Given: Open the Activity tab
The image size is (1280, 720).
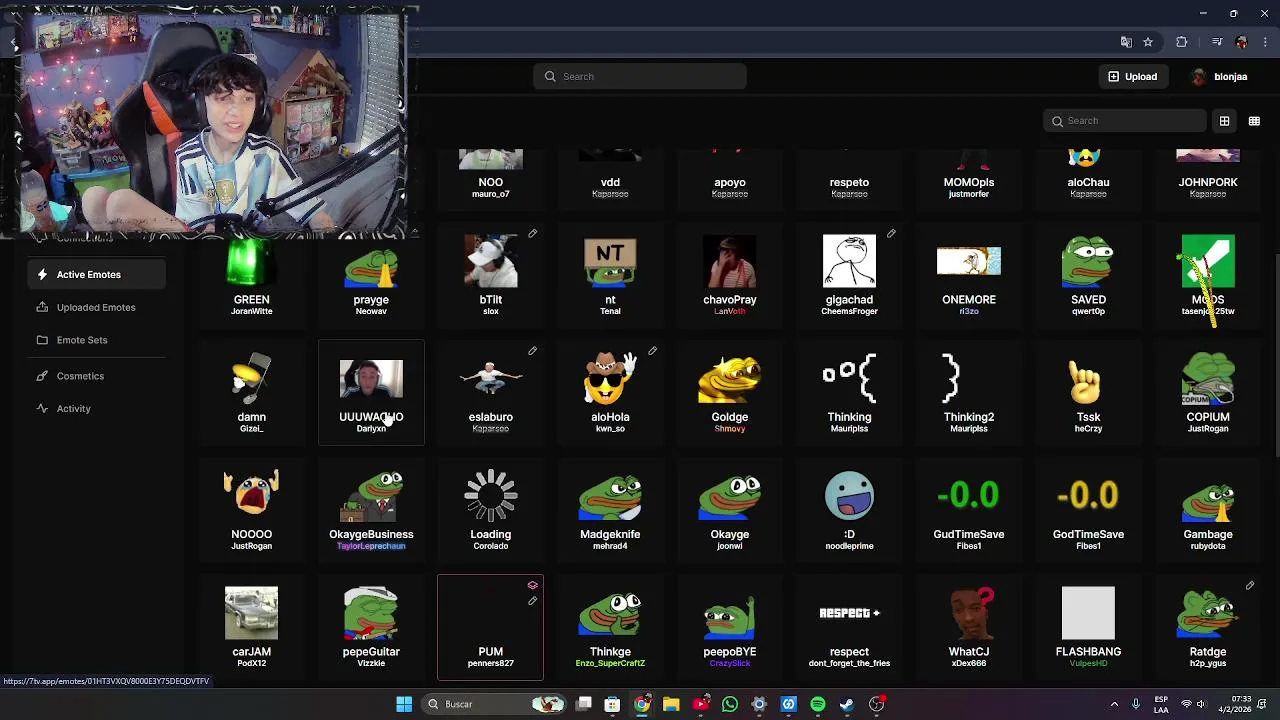Looking at the screenshot, I should [x=97, y=408].
